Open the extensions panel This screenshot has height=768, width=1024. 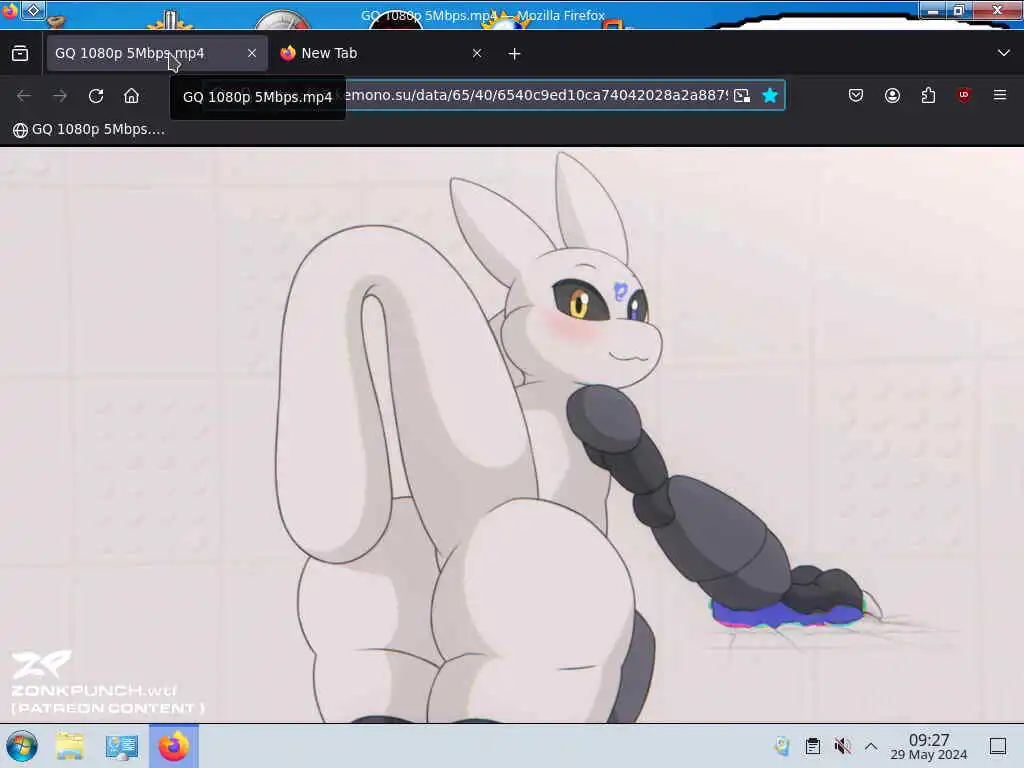pos(928,95)
